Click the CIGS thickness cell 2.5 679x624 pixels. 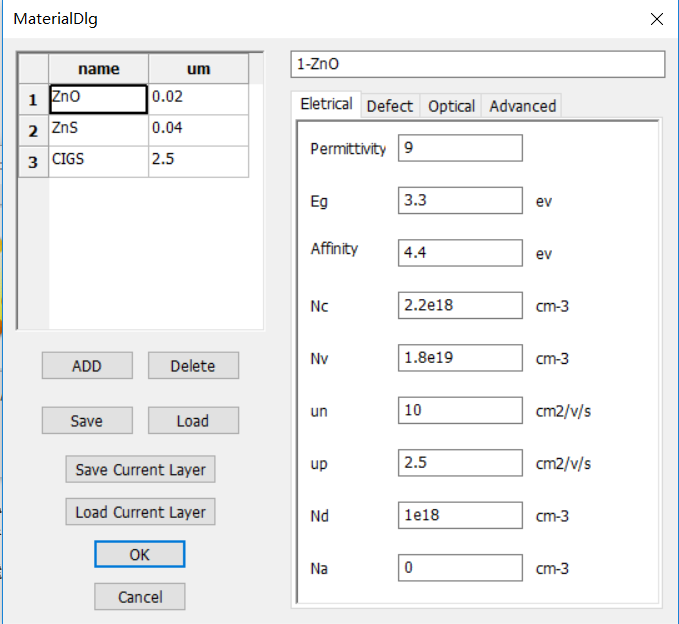[x=198, y=161]
